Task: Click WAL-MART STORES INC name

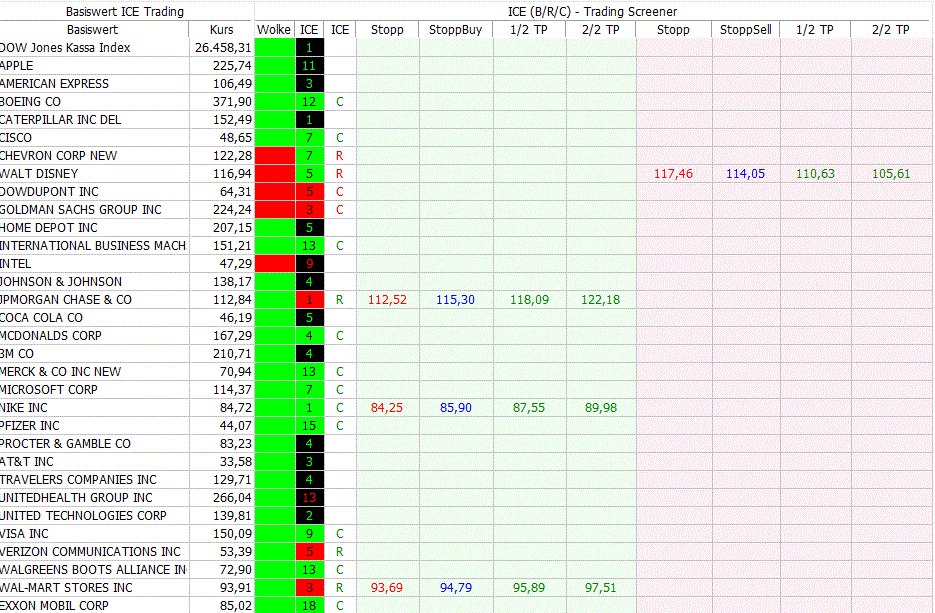Action: tap(66, 587)
